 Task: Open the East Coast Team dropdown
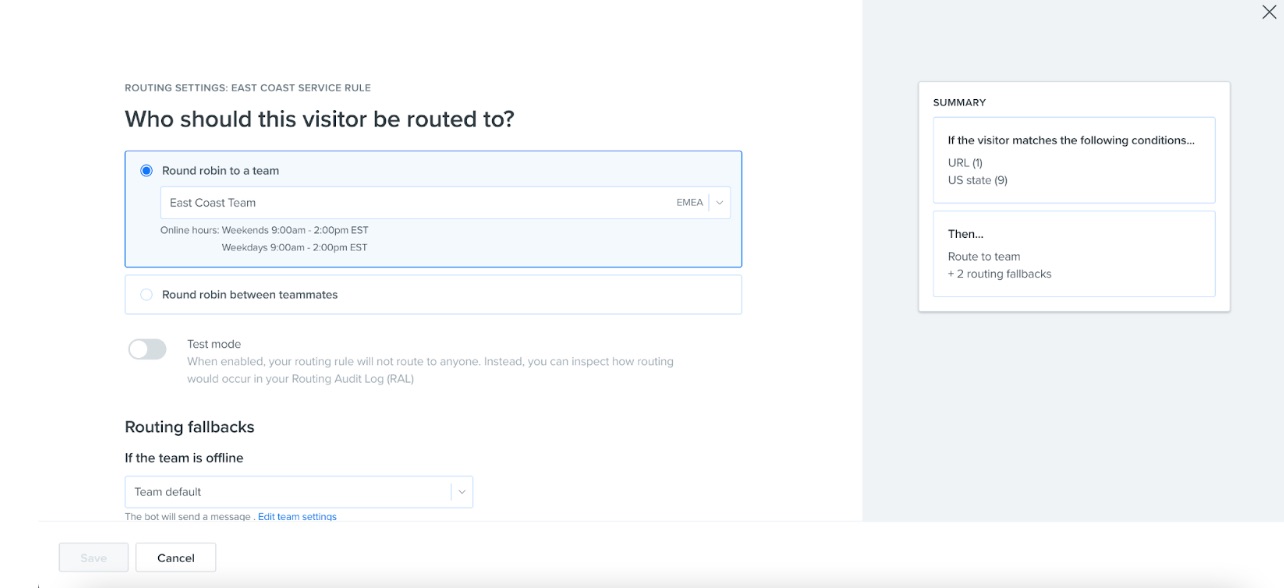tap(445, 202)
